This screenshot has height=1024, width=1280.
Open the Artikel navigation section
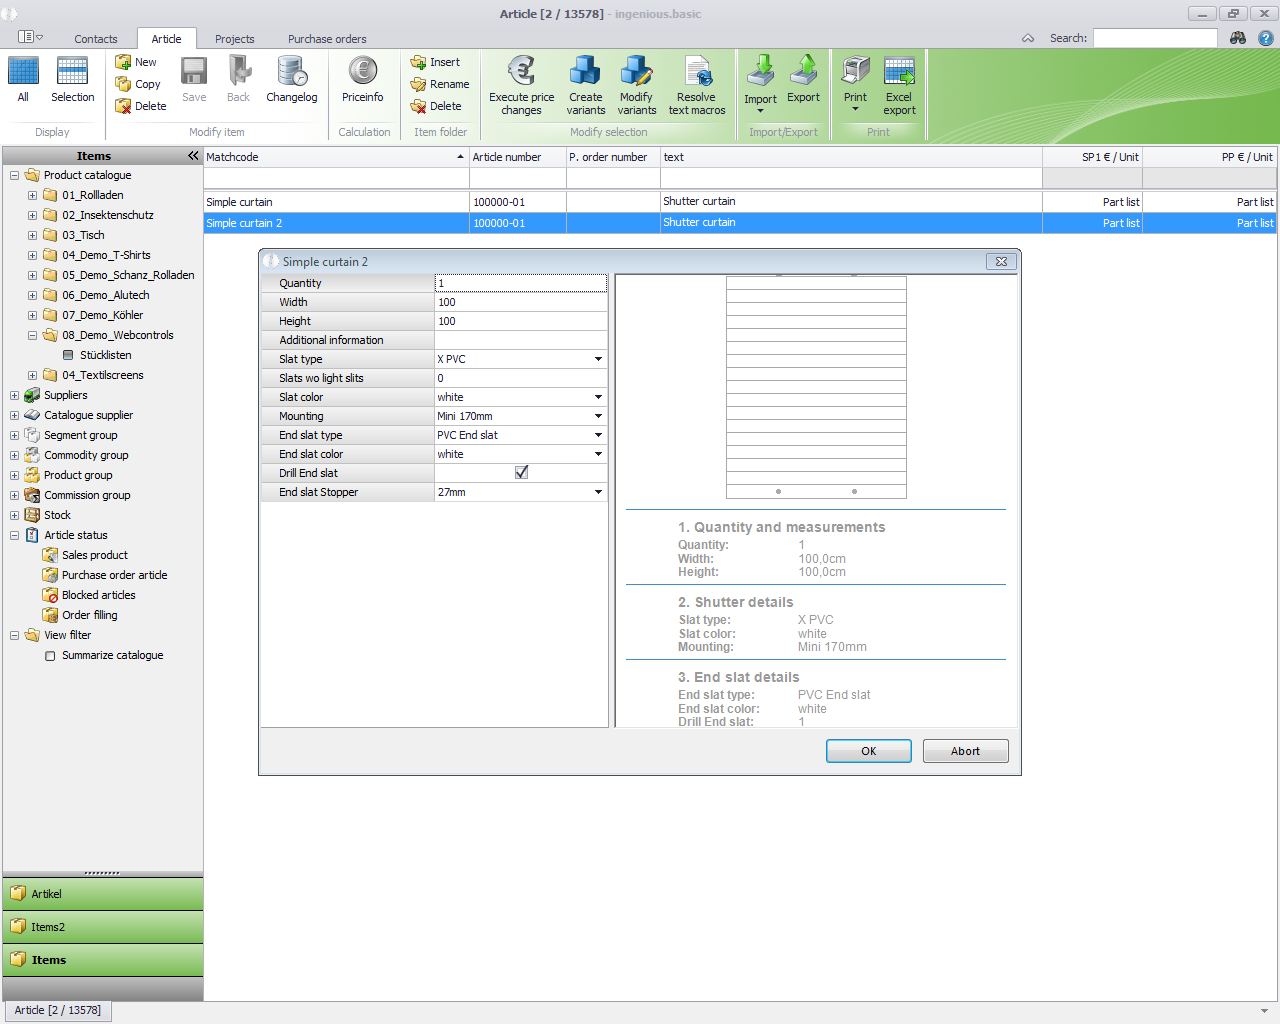[103, 894]
